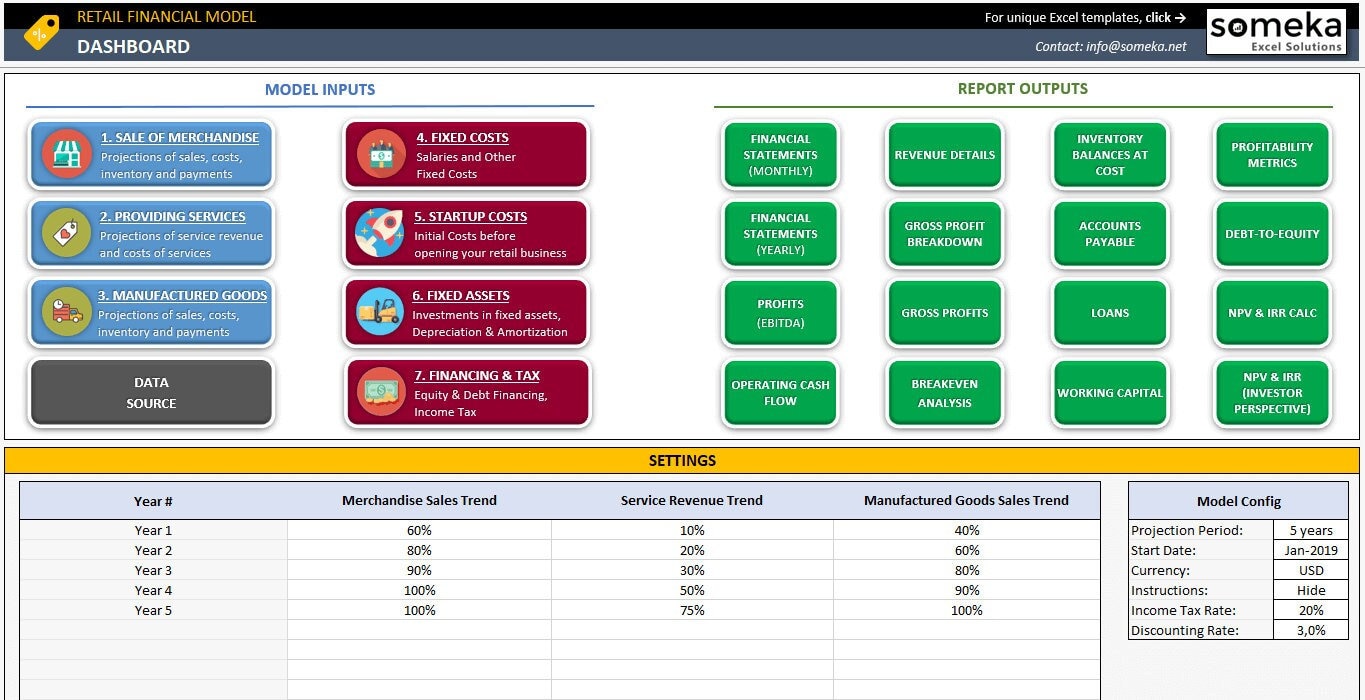Viewport: 1365px width, 700px height.
Task: View the Breakeven Analysis report
Action: pyautogui.click(x=944, y=393)
